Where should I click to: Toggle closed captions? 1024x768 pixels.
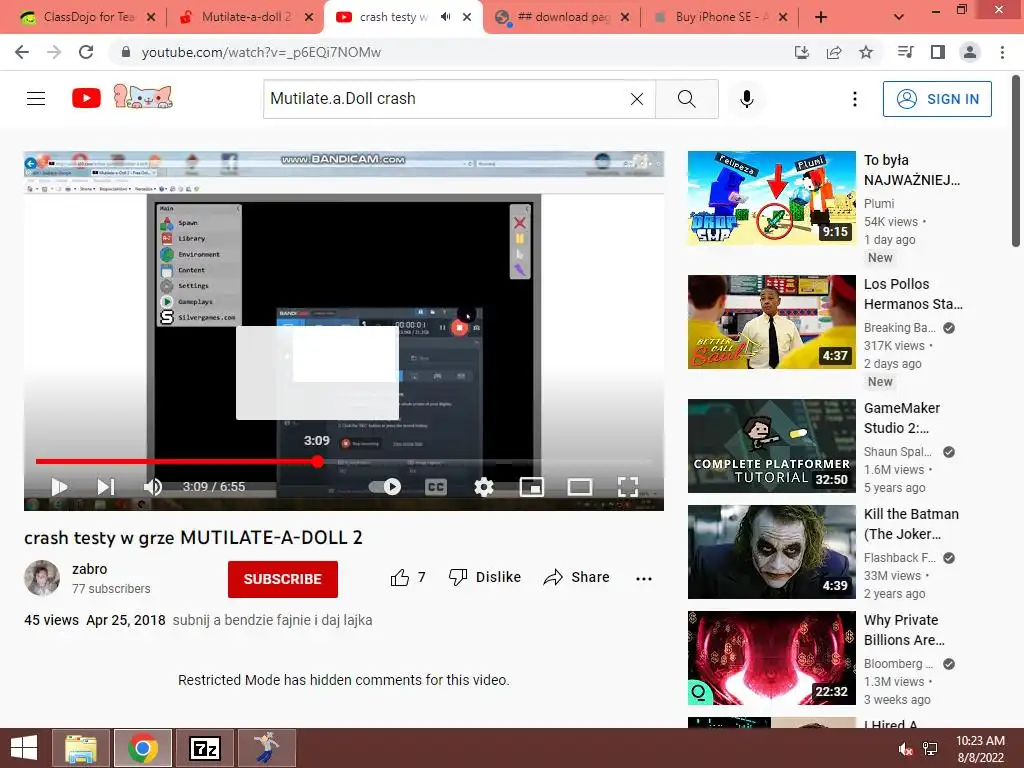point(436,487)
